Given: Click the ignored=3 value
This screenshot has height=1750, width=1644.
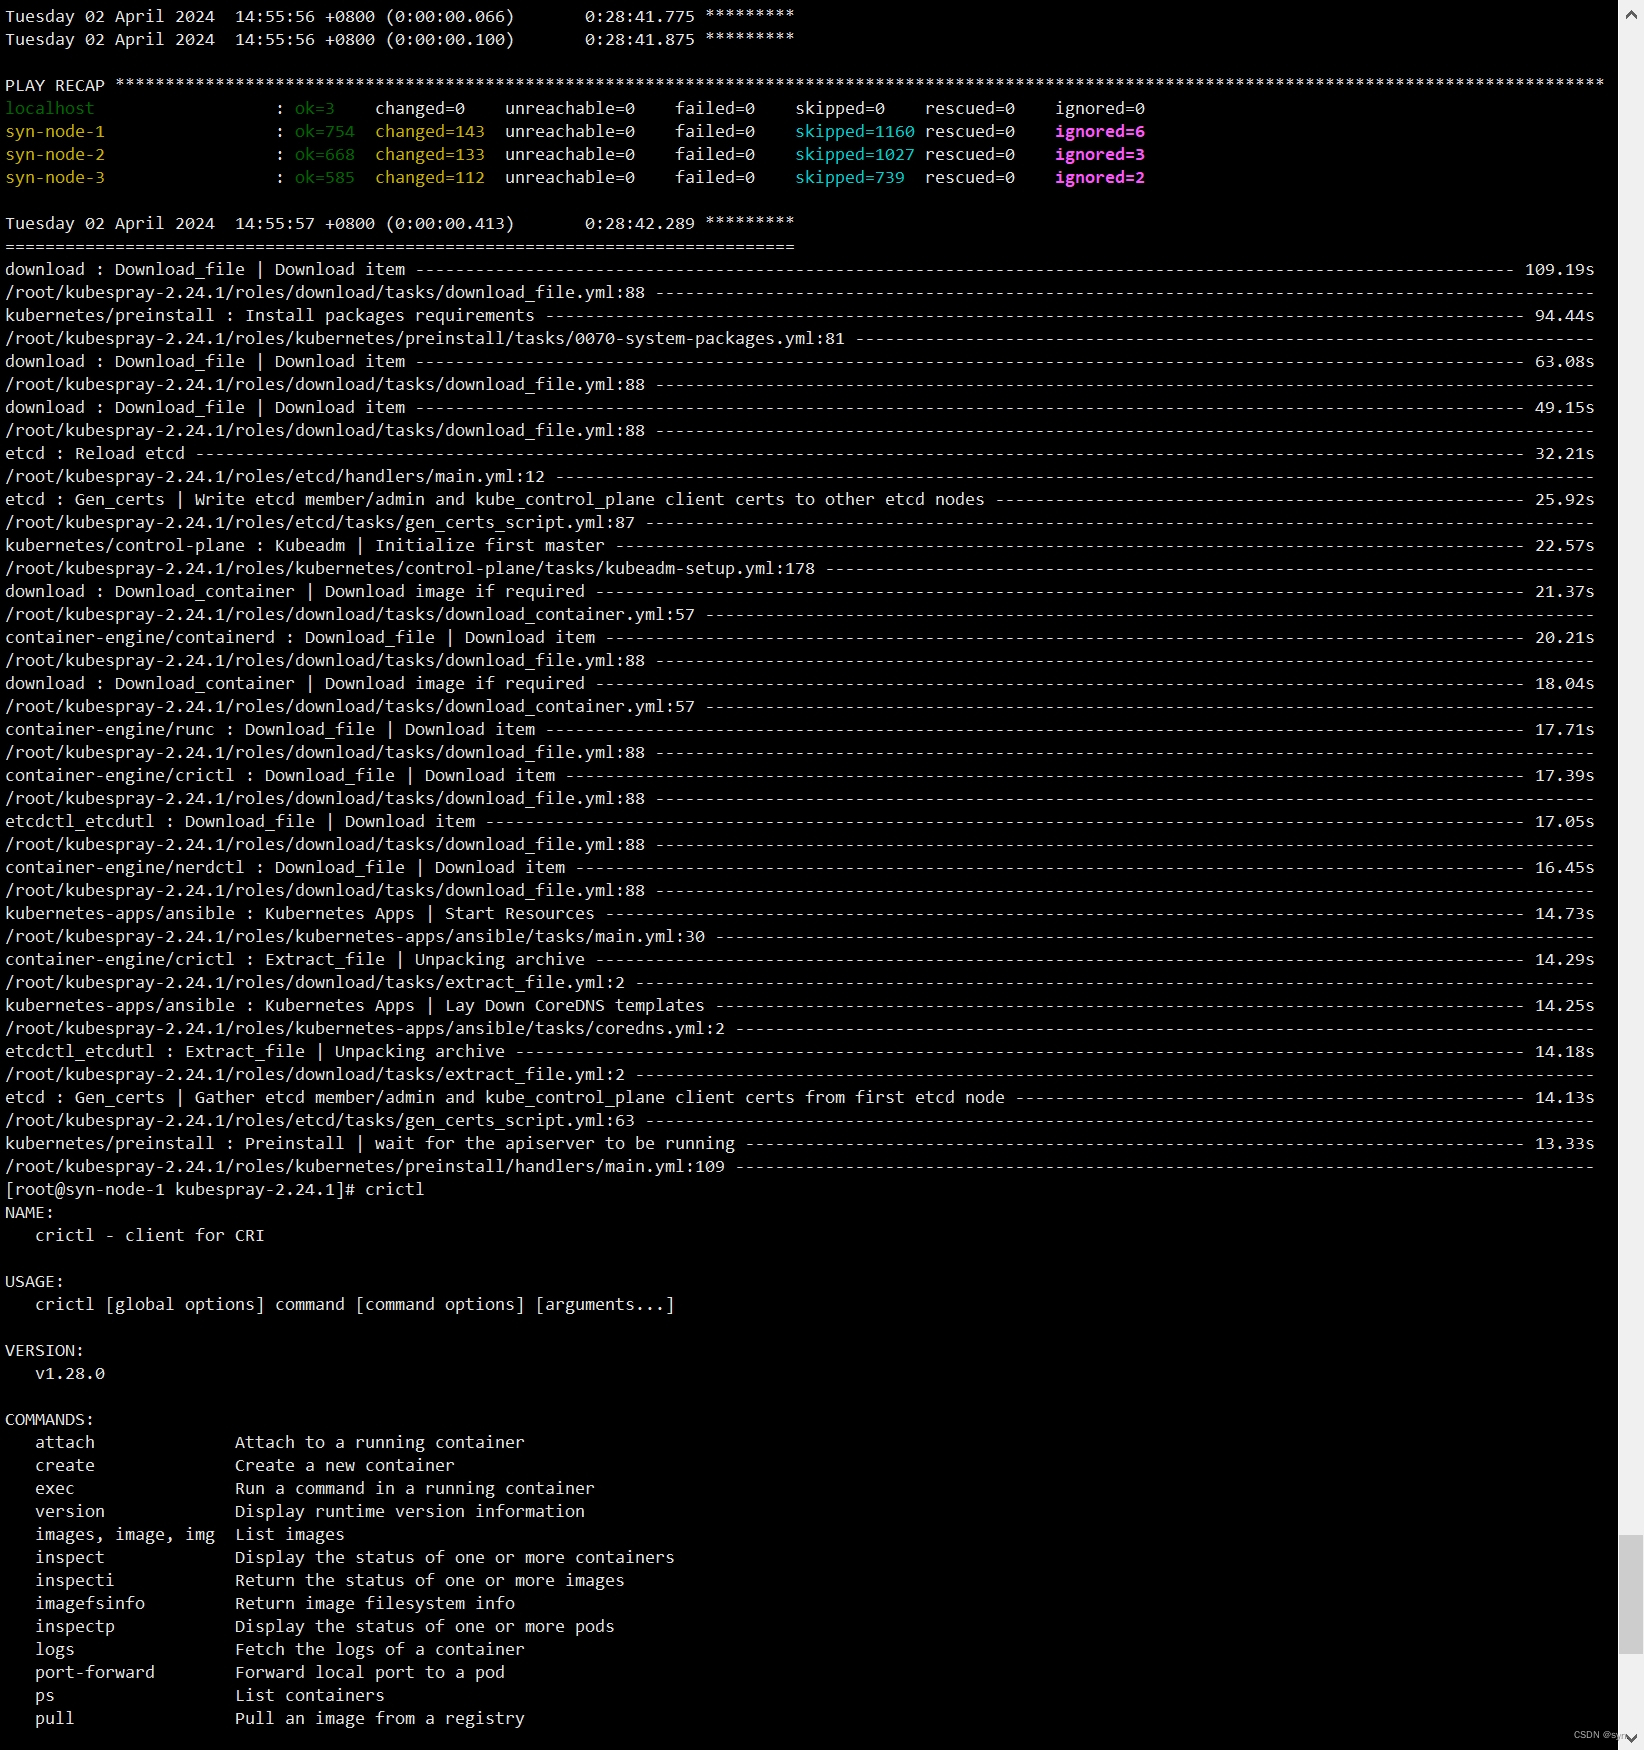Looking at the screenshot, I should click(1100, 154).
